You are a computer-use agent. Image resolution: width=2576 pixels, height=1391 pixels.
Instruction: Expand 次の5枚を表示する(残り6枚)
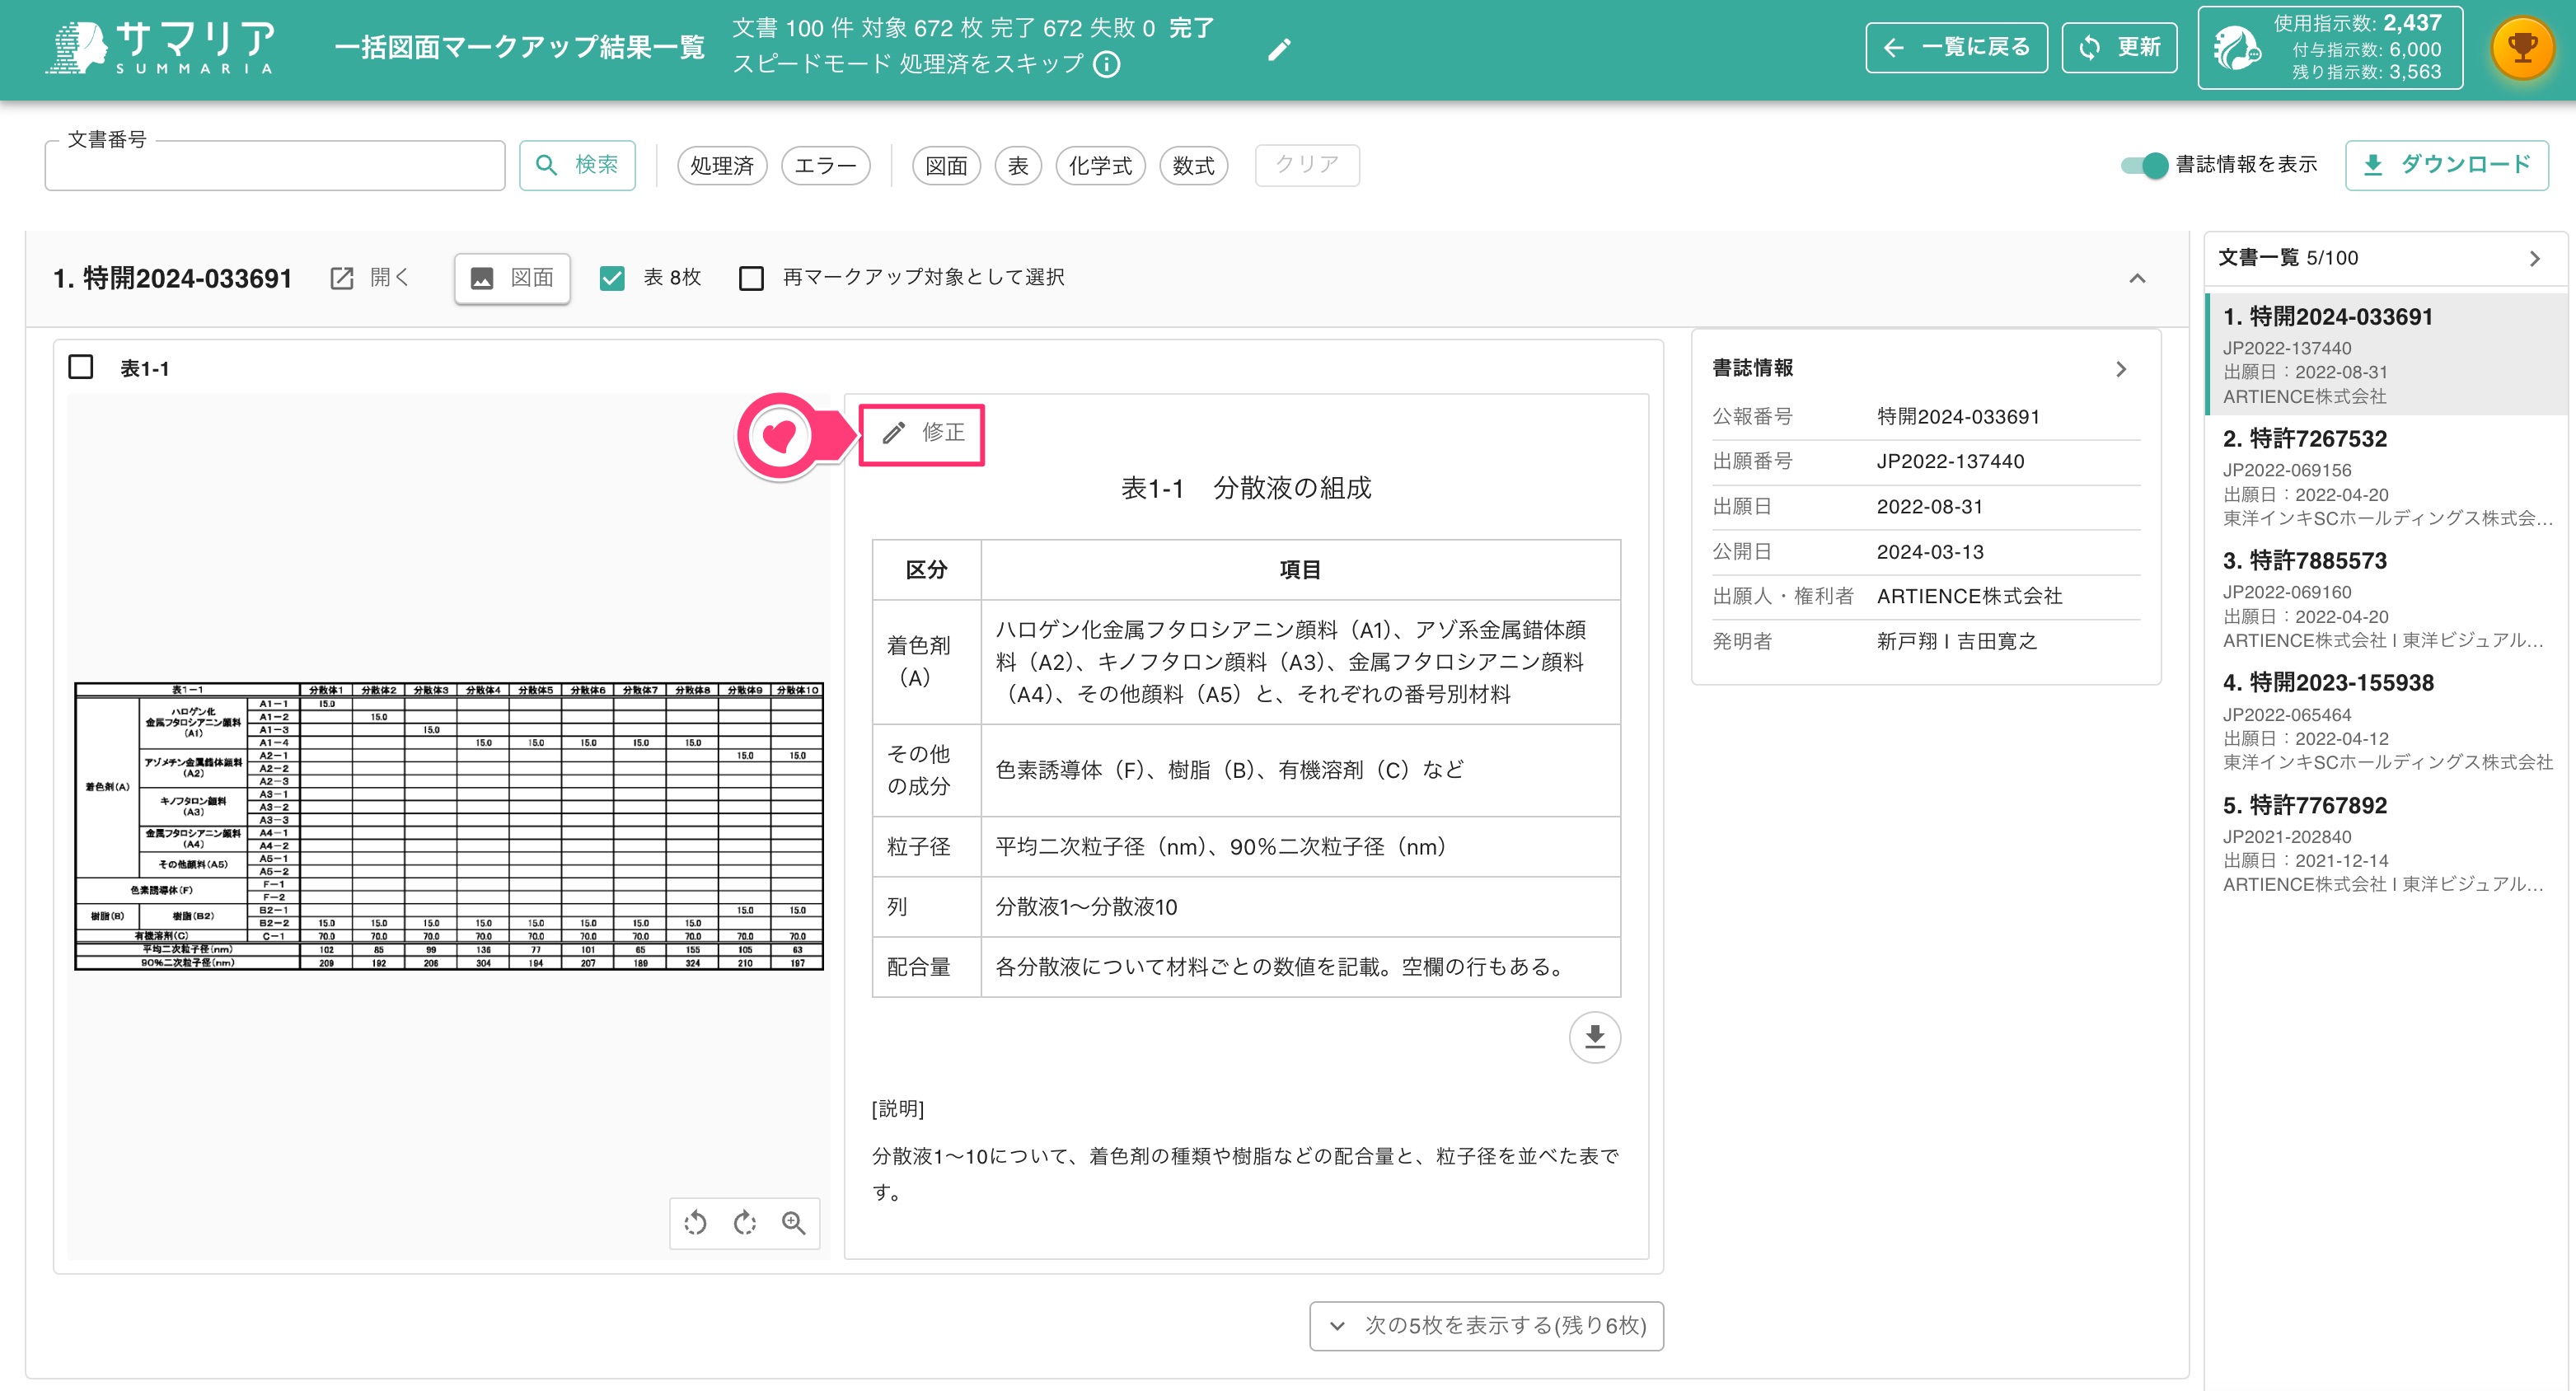[x=1486, y=1326]
